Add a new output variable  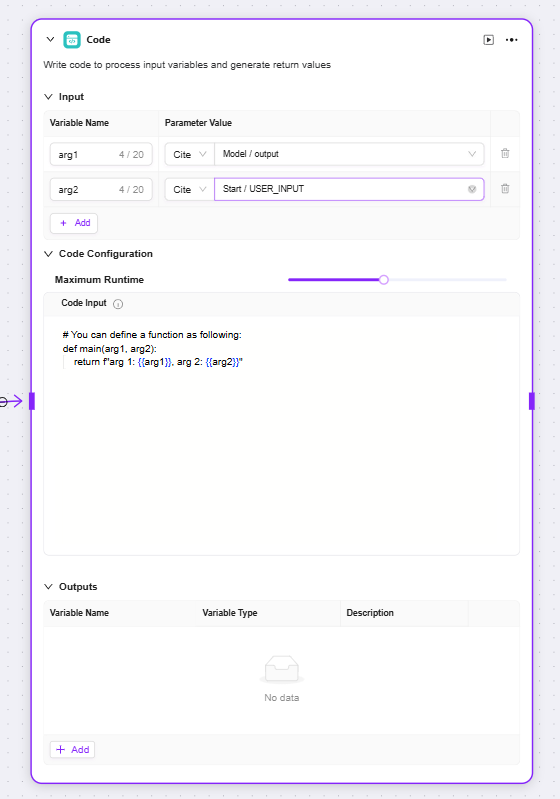(72, 750)
